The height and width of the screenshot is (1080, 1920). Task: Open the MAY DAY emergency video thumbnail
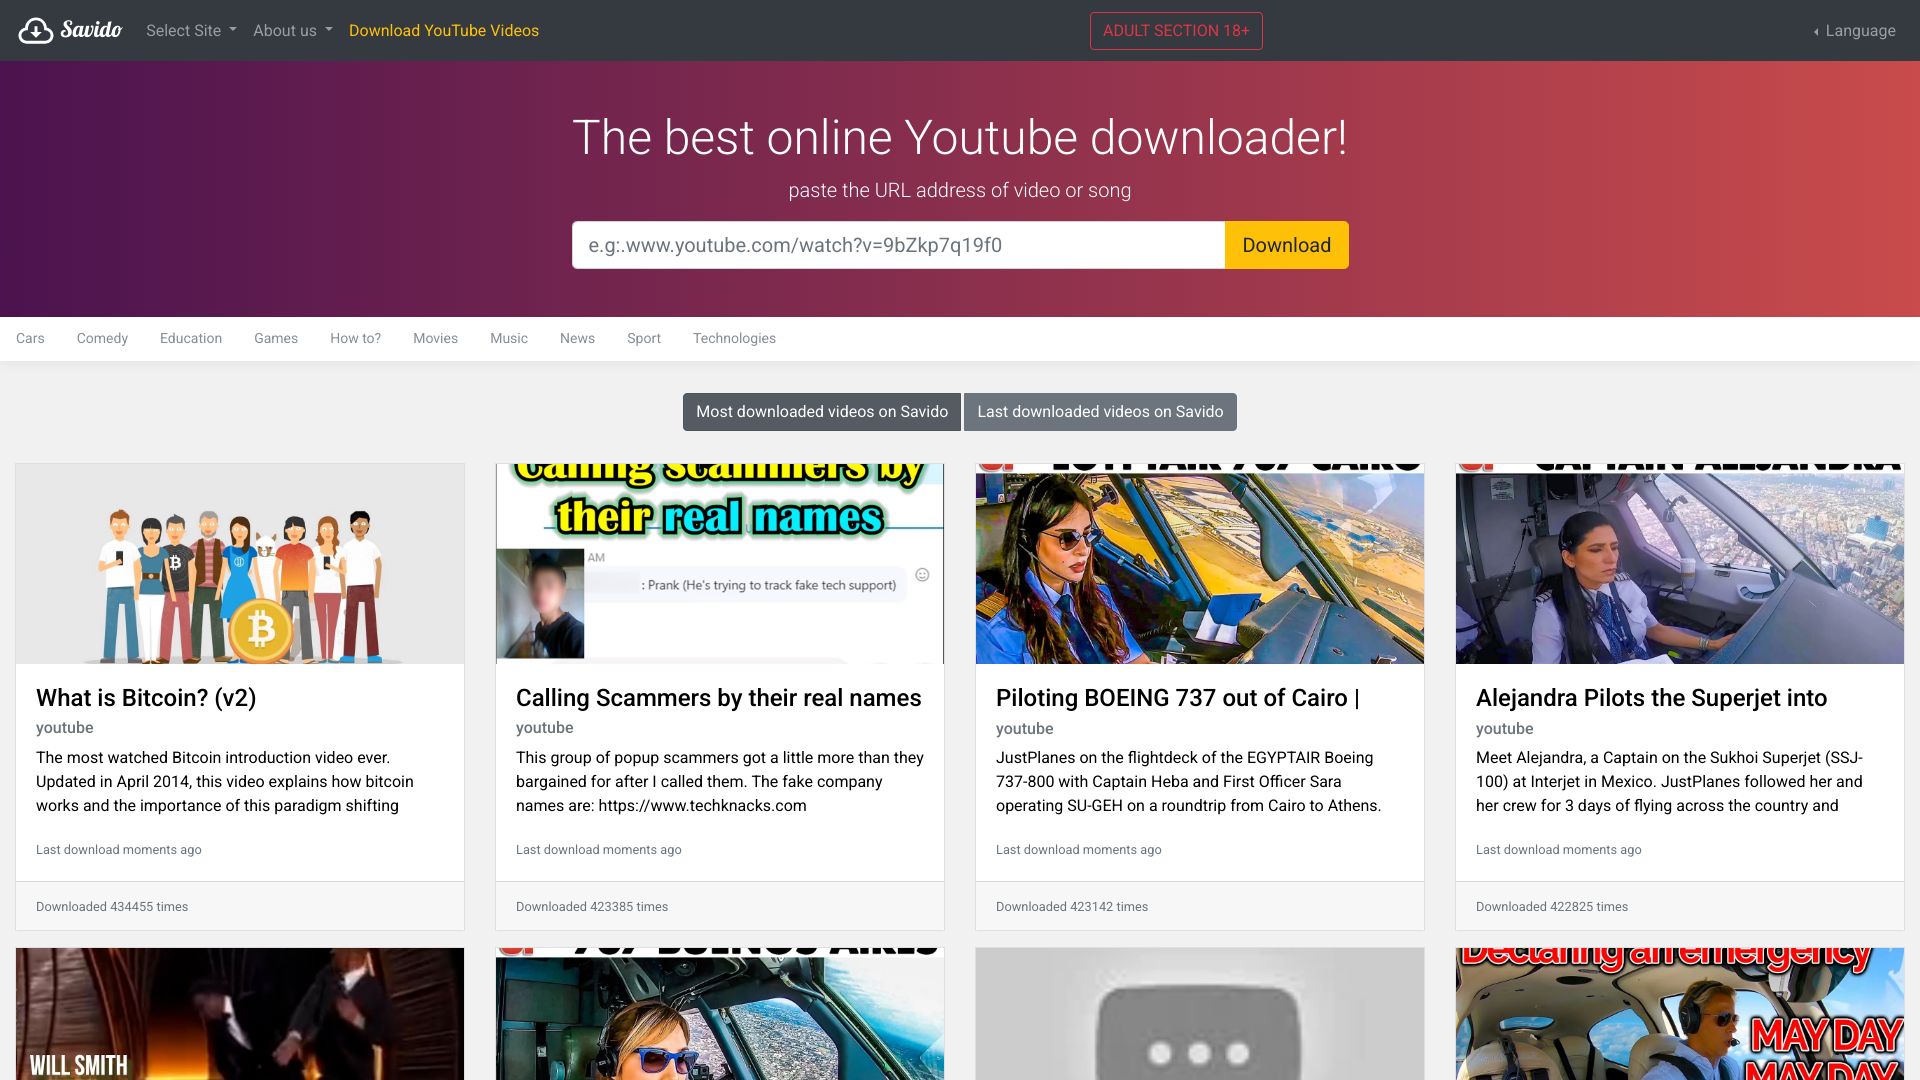tap(1679, 1014)
